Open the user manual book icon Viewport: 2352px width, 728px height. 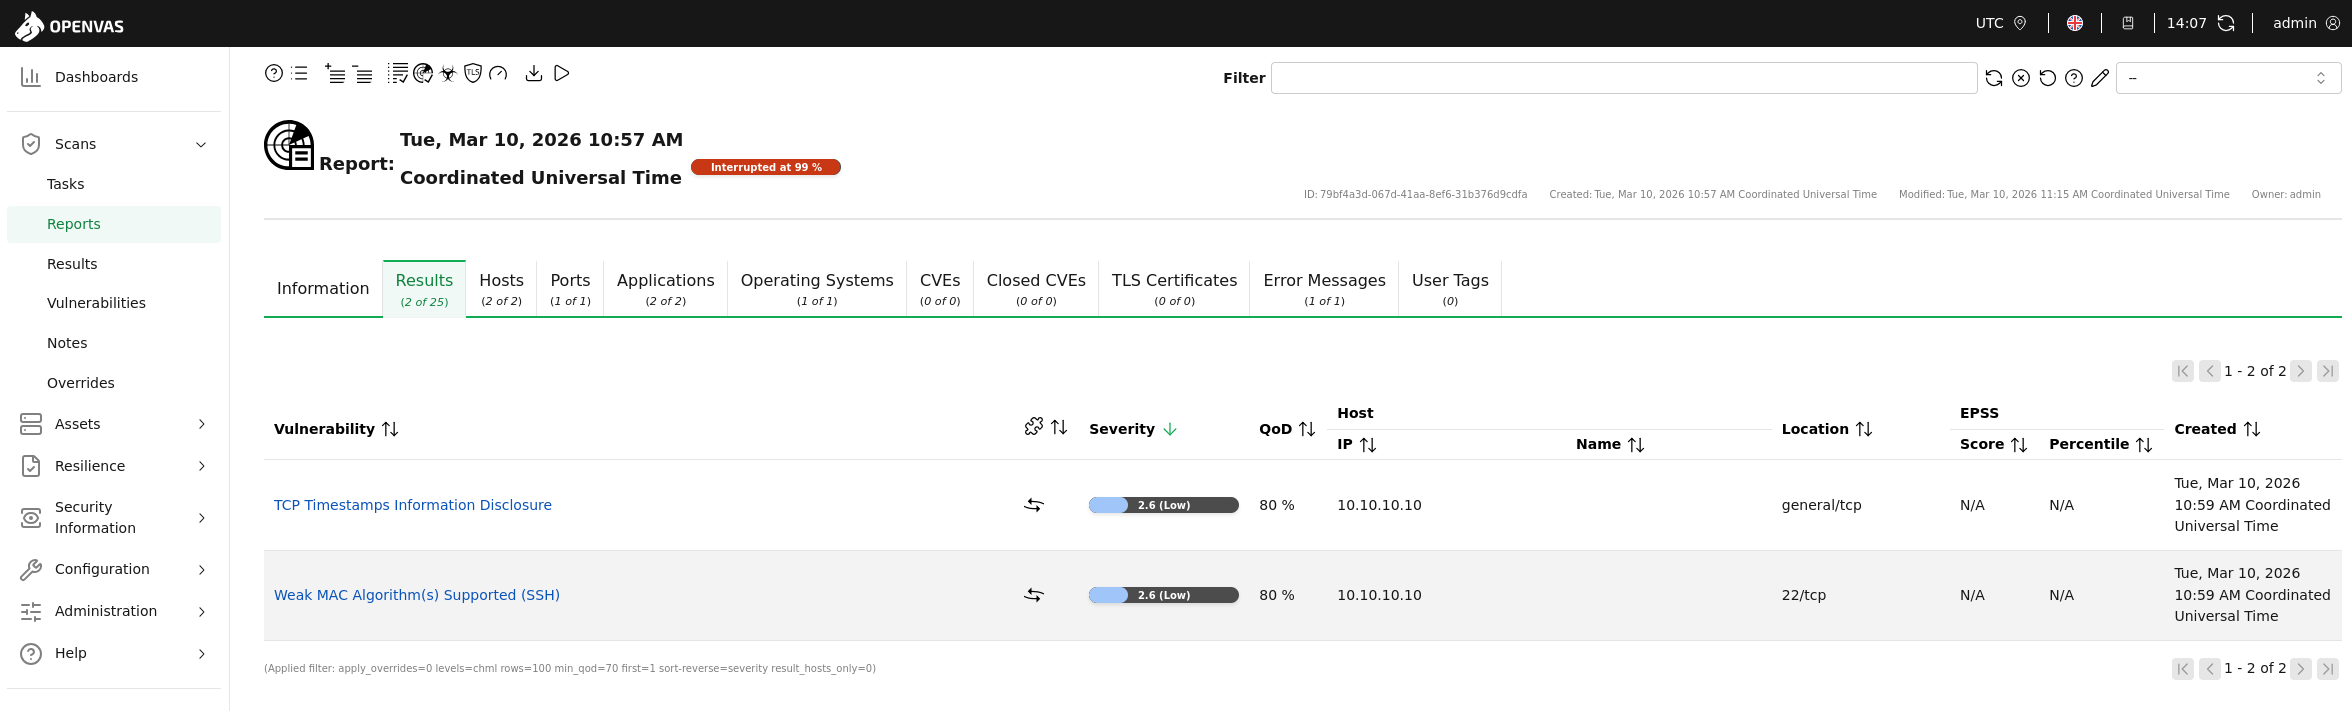2128,23
